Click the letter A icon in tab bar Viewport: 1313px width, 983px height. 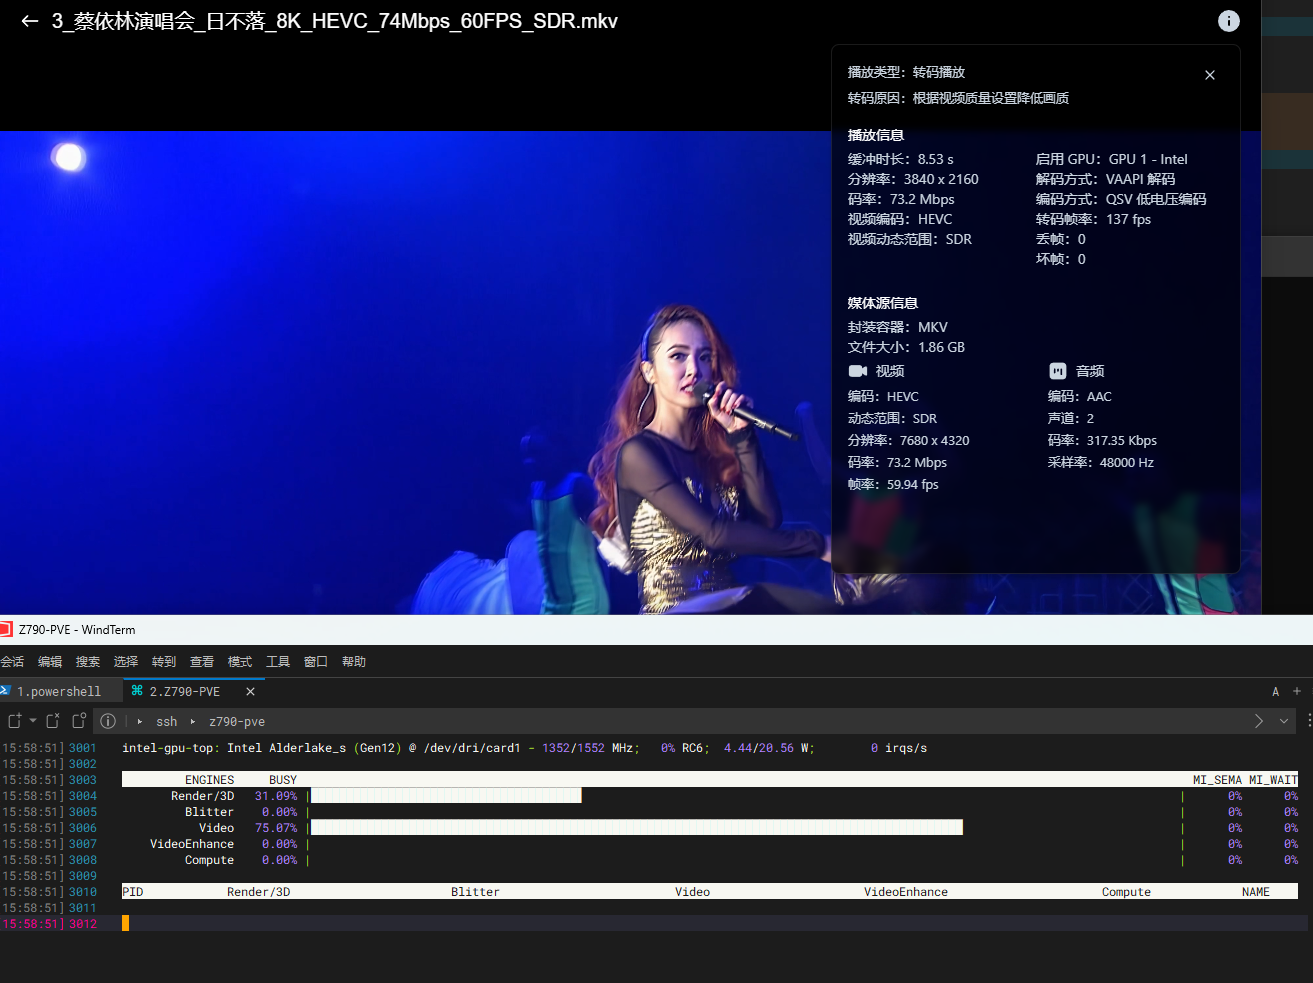1275,691
